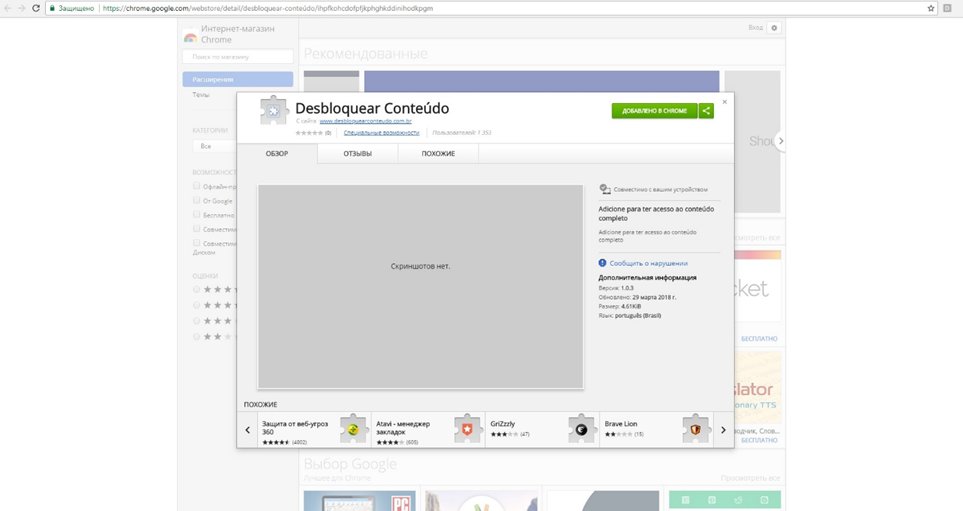Open the desbloquearconteudo.com.br site link

coord(365,121)
